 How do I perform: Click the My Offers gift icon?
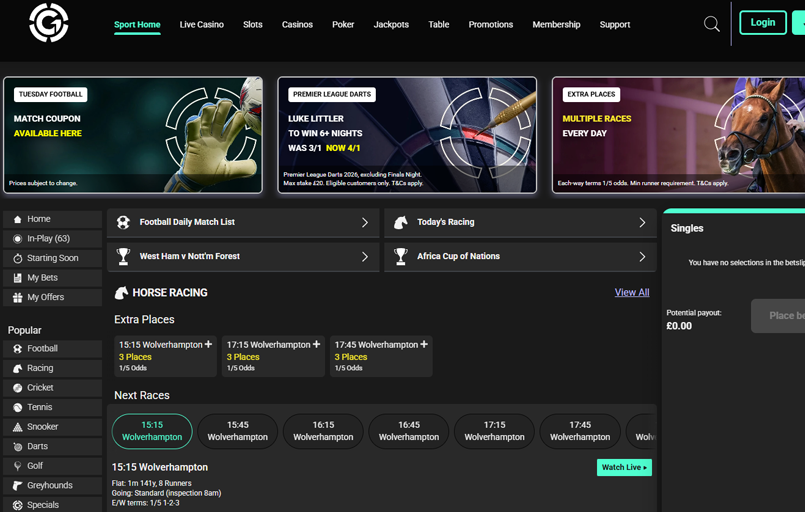[17, 297]
